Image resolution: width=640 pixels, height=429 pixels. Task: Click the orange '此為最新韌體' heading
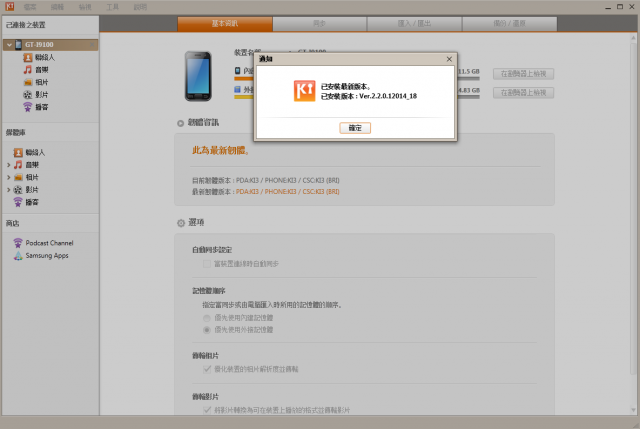click(x=220, y=151)
